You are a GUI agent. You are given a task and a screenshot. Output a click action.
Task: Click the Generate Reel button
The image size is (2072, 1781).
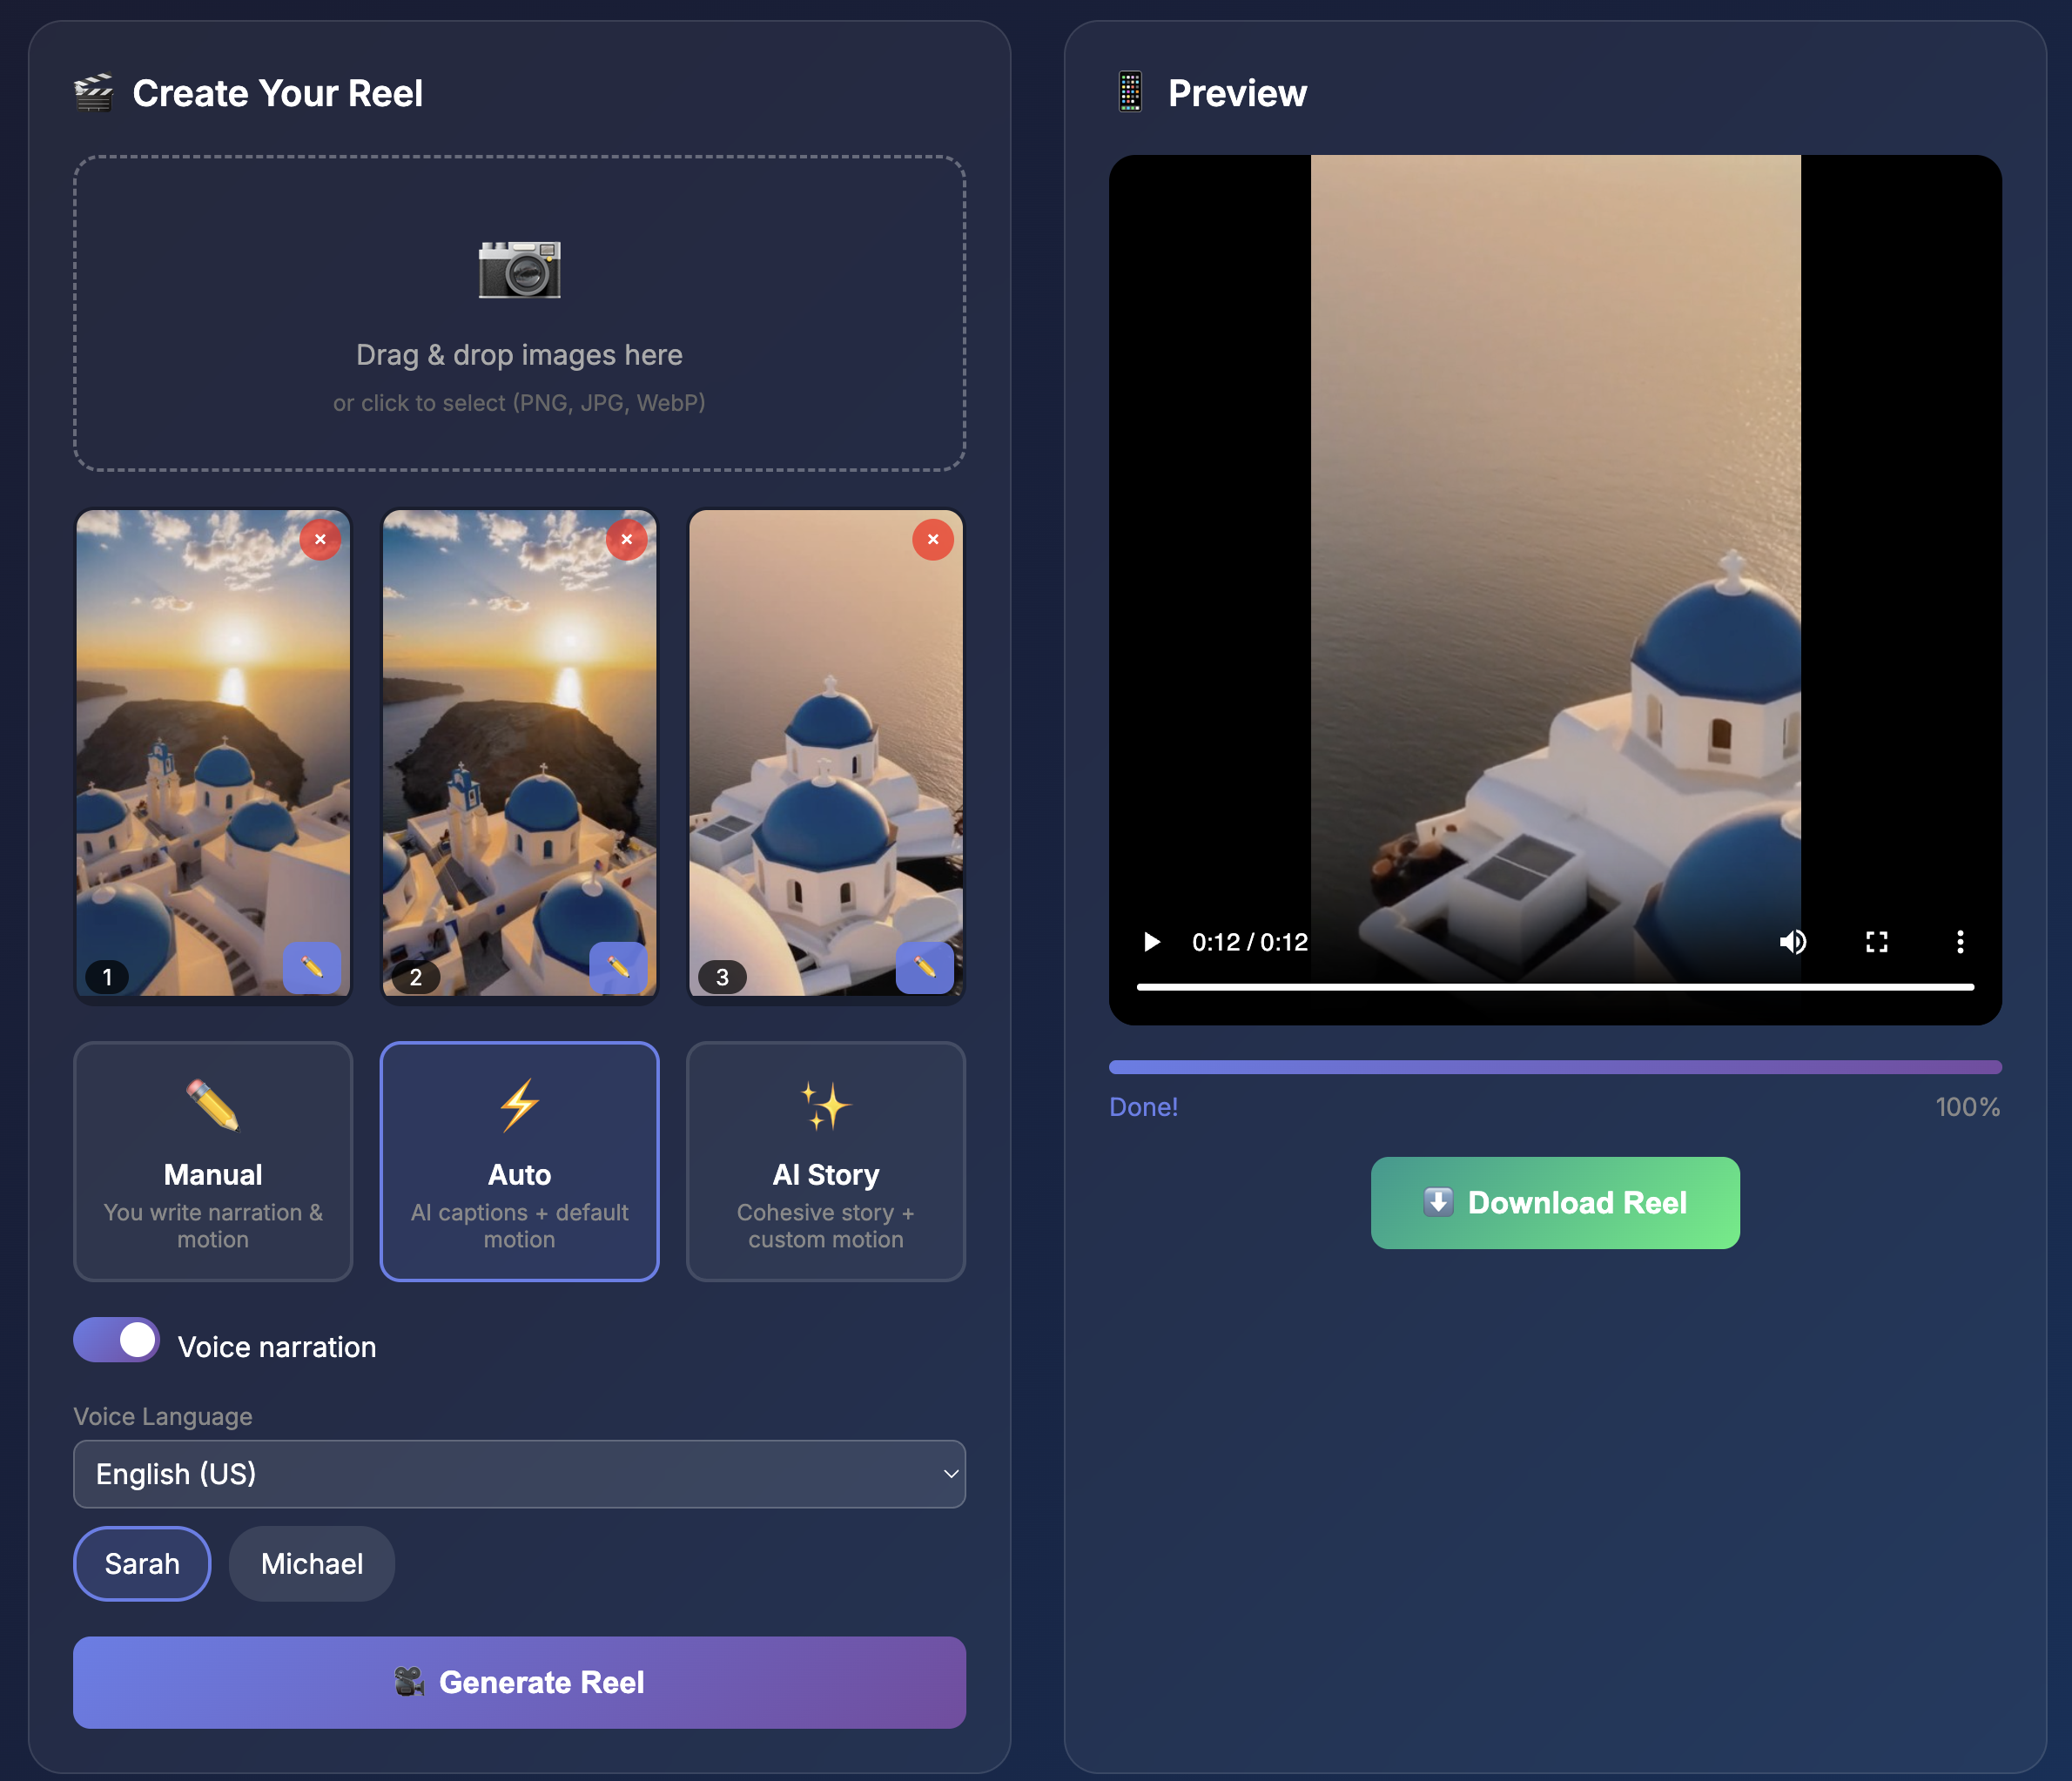(519, 1682)
